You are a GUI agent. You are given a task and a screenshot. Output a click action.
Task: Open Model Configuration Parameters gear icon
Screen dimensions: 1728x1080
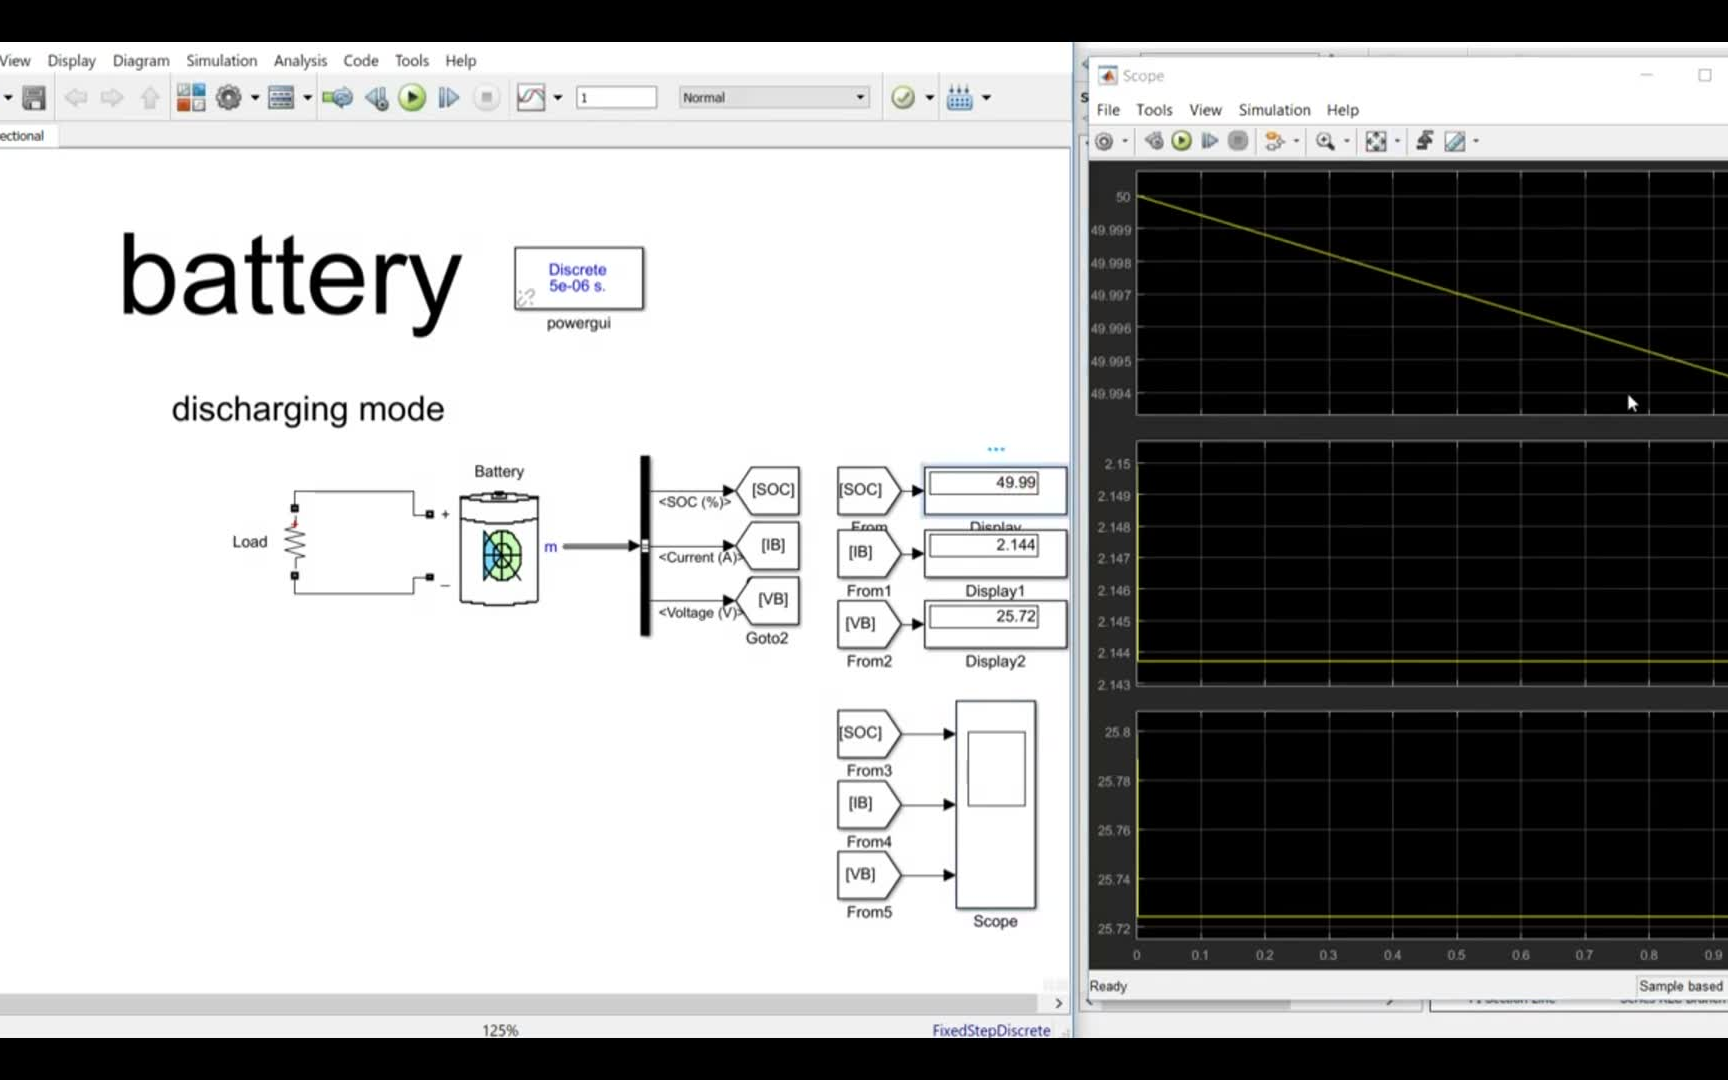[x=229, y=97]
